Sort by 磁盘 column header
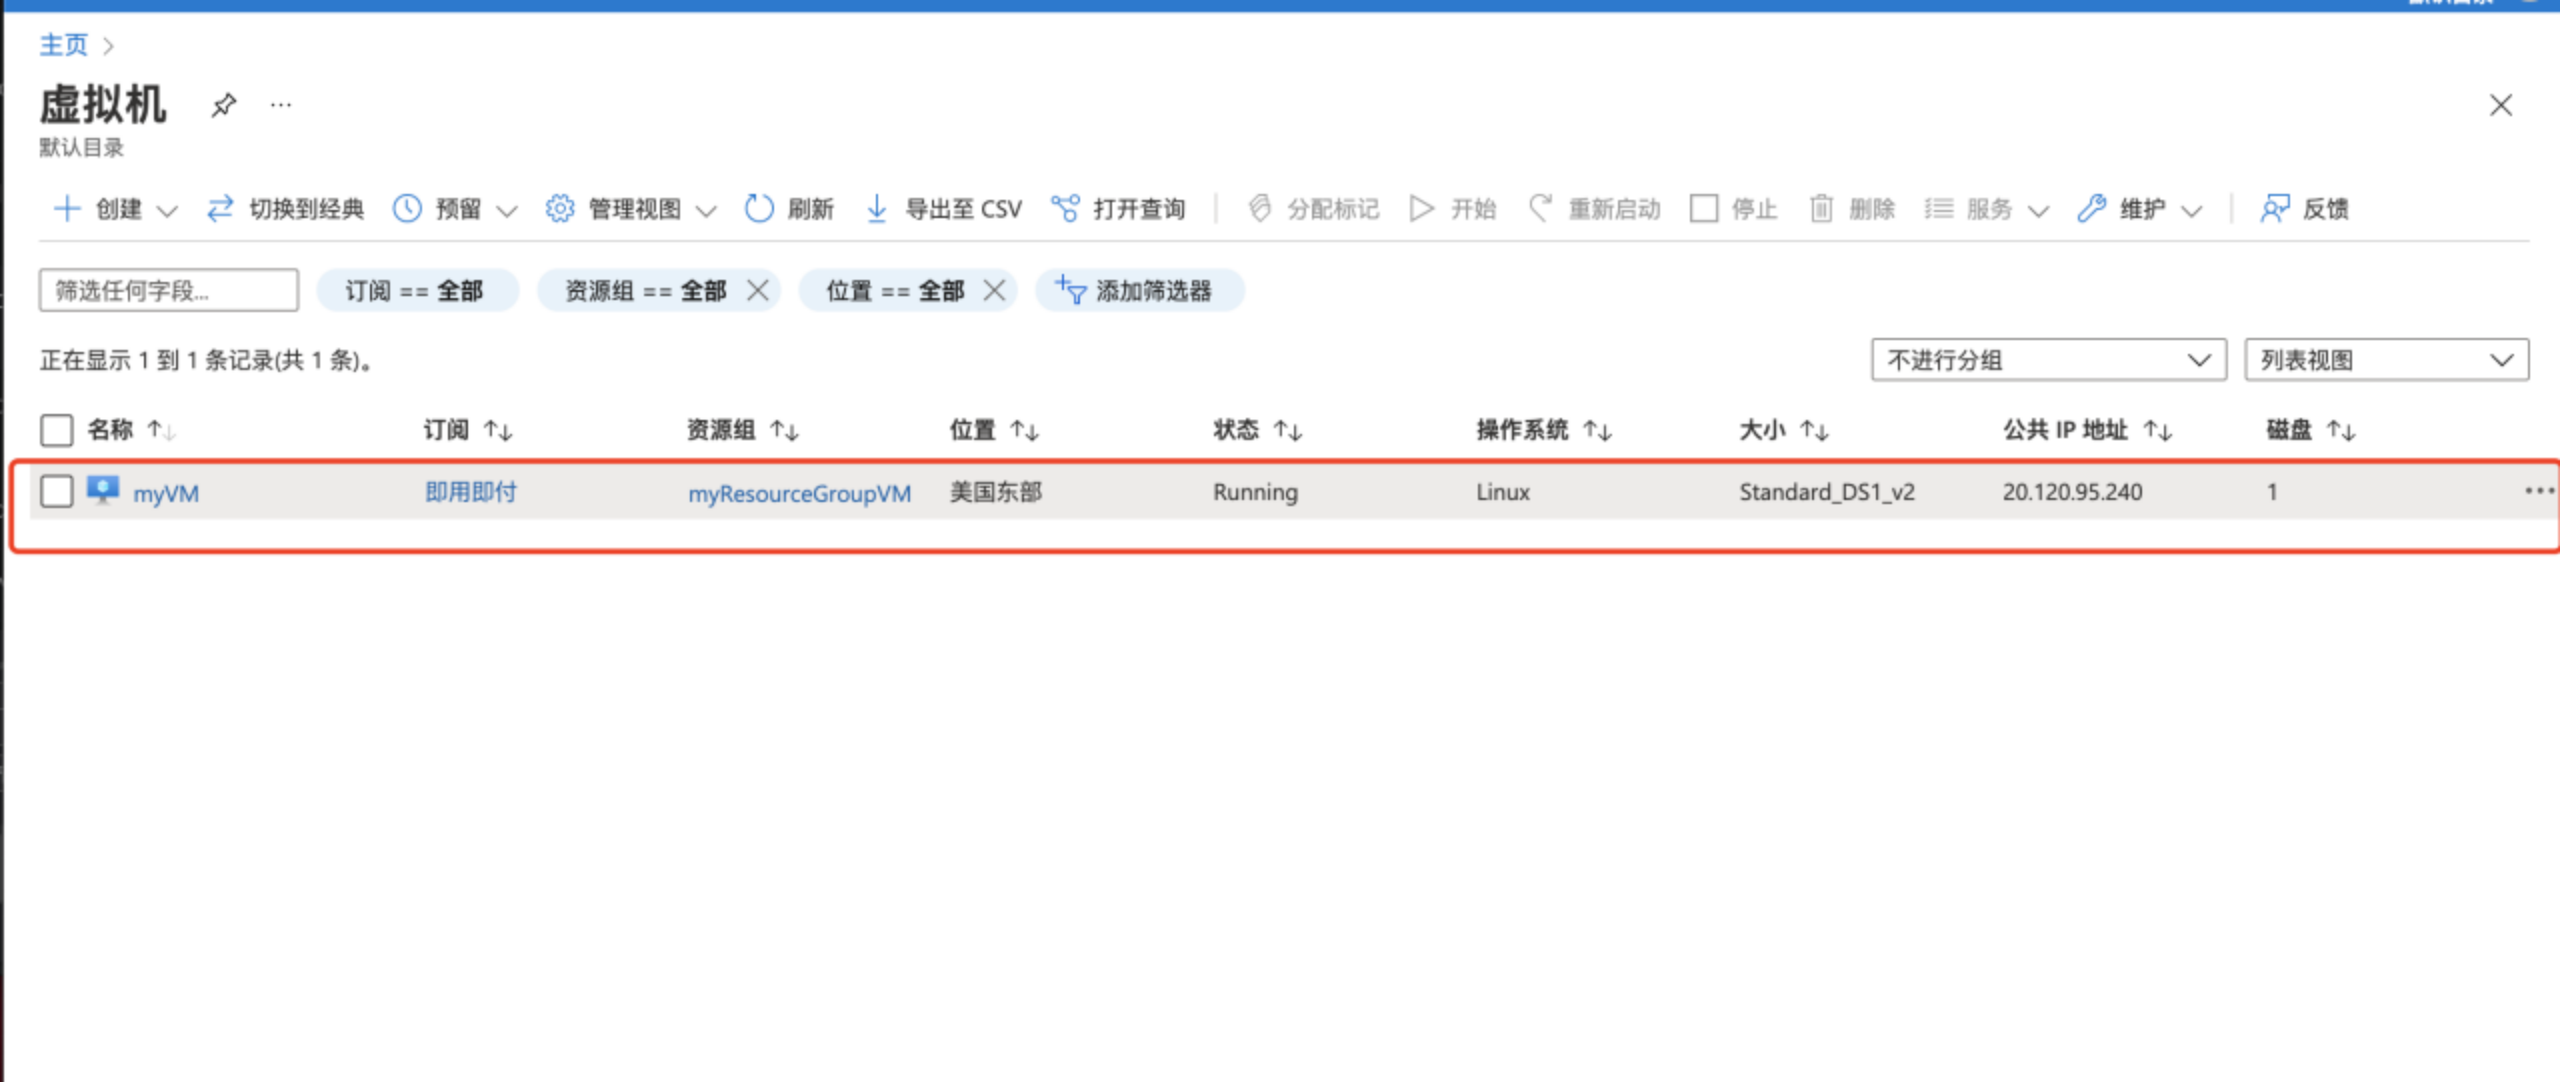2560x1082 pixels. (x=2311, y=430)
